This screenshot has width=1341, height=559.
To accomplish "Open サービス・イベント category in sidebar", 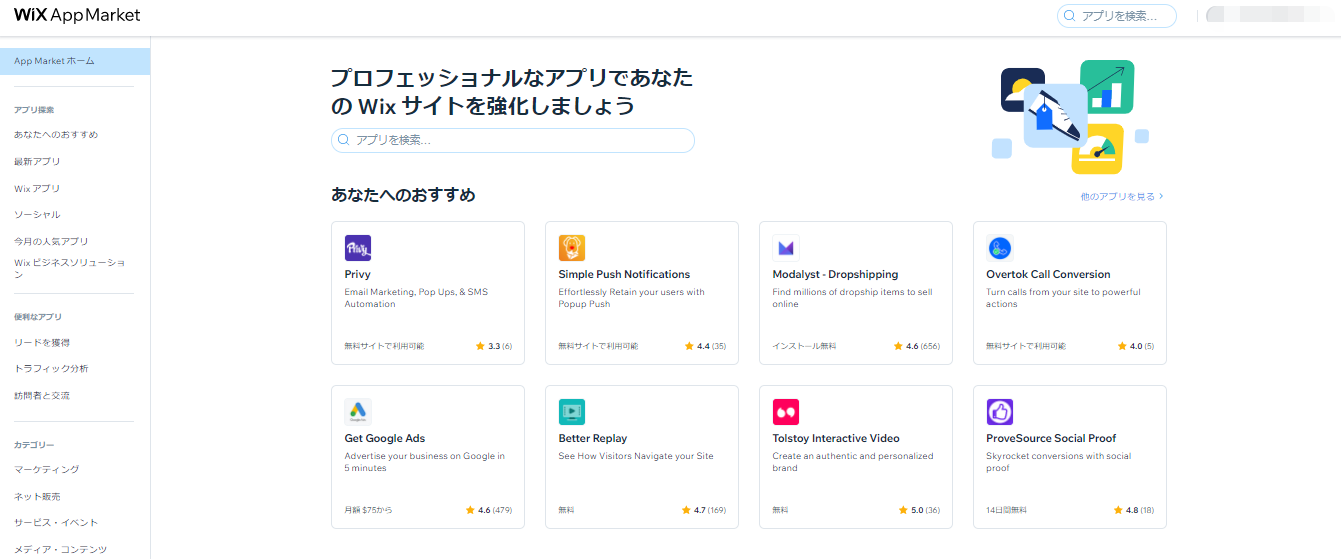I will tap(56, 522).
